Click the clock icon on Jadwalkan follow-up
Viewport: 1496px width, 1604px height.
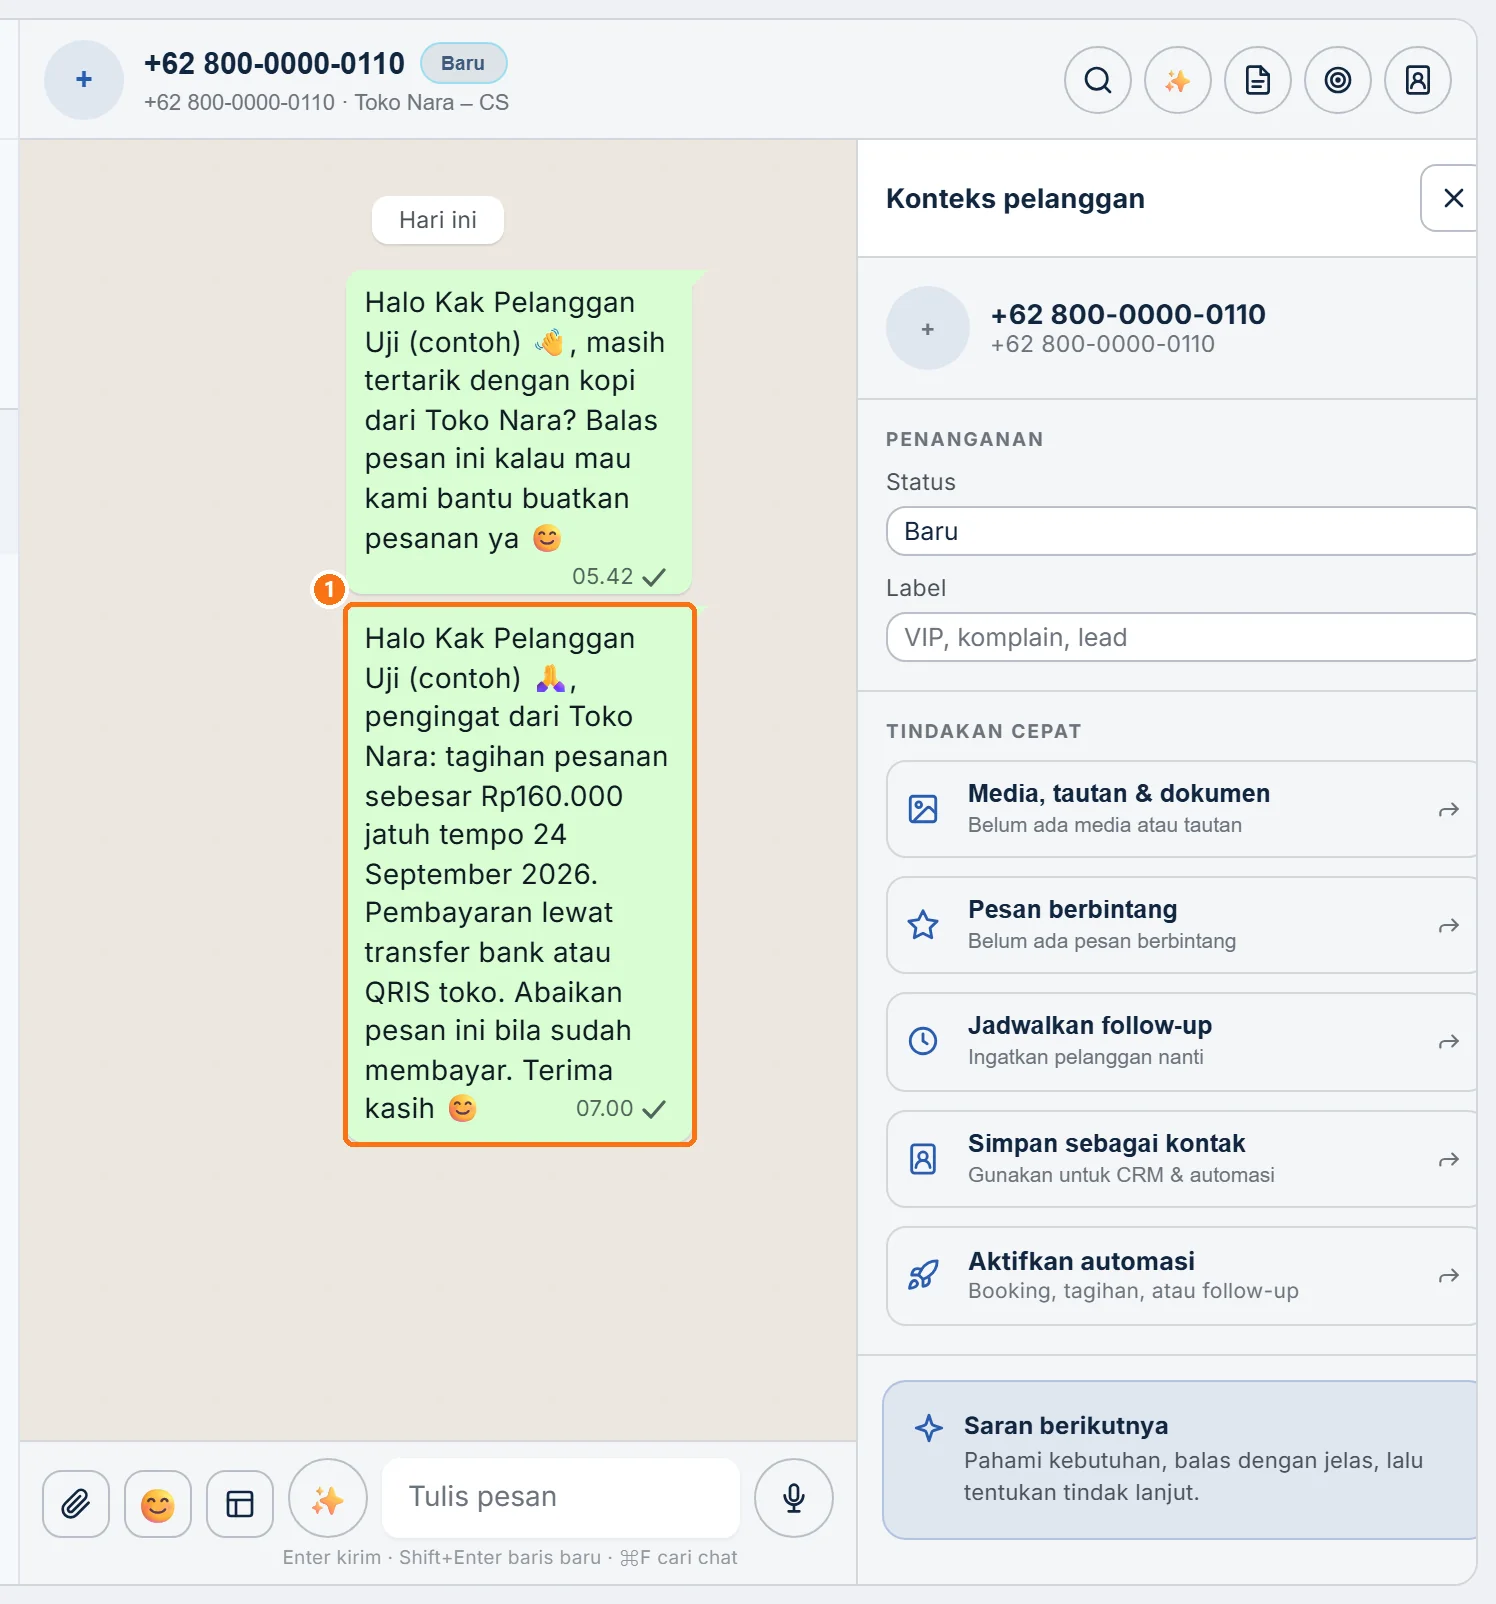pyautogui.click(x=923, y=1041)
